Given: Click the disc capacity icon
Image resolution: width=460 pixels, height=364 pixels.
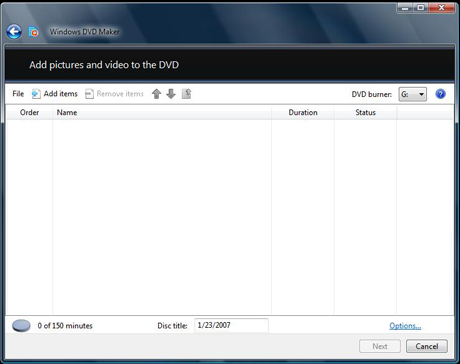Looking at the screenshot, I should [x=21, y=326].
